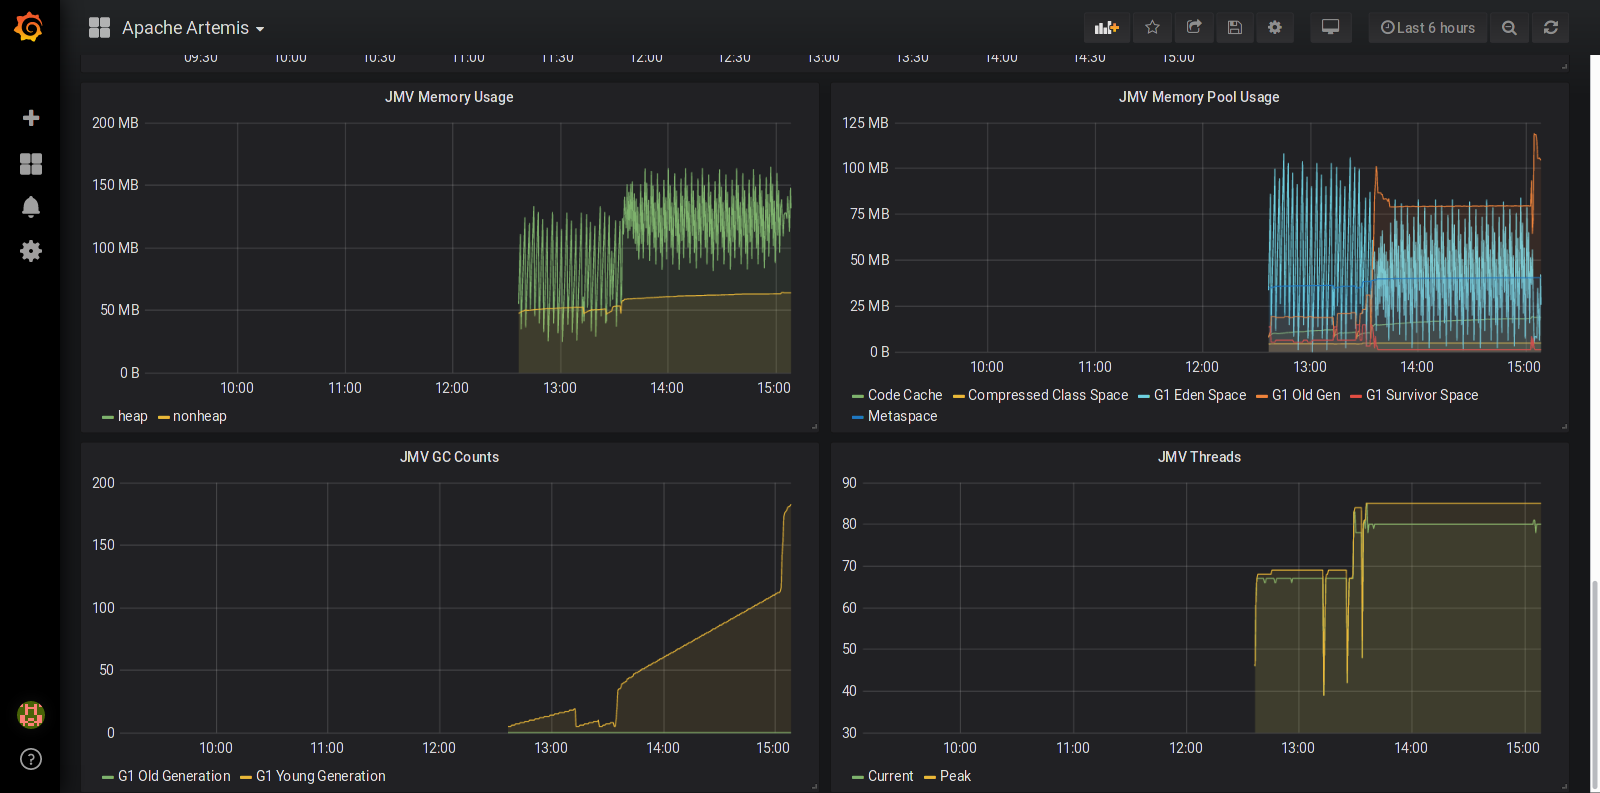Share the dashboard via share icon
This screenshot has height=793, width=1600.
click(x=1194, y=28)
